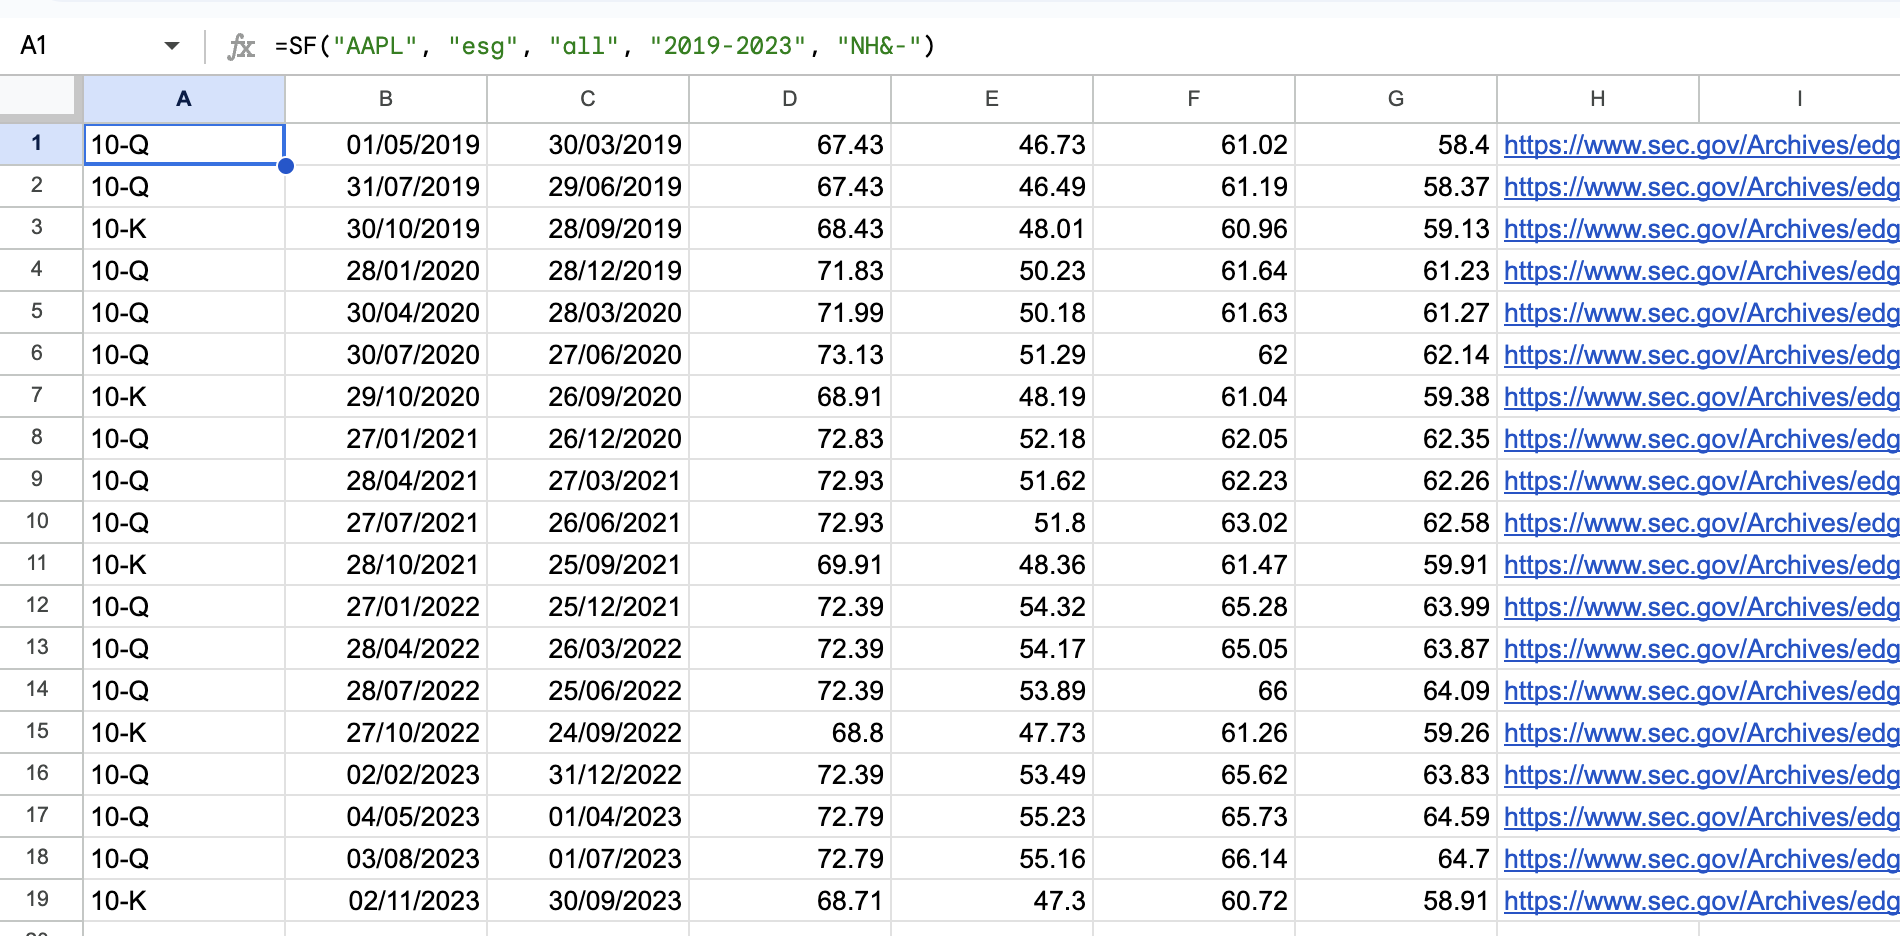Select the cell with date 02/11/2023
This screenshot has height=936, width=1900.
click(386, 900)
